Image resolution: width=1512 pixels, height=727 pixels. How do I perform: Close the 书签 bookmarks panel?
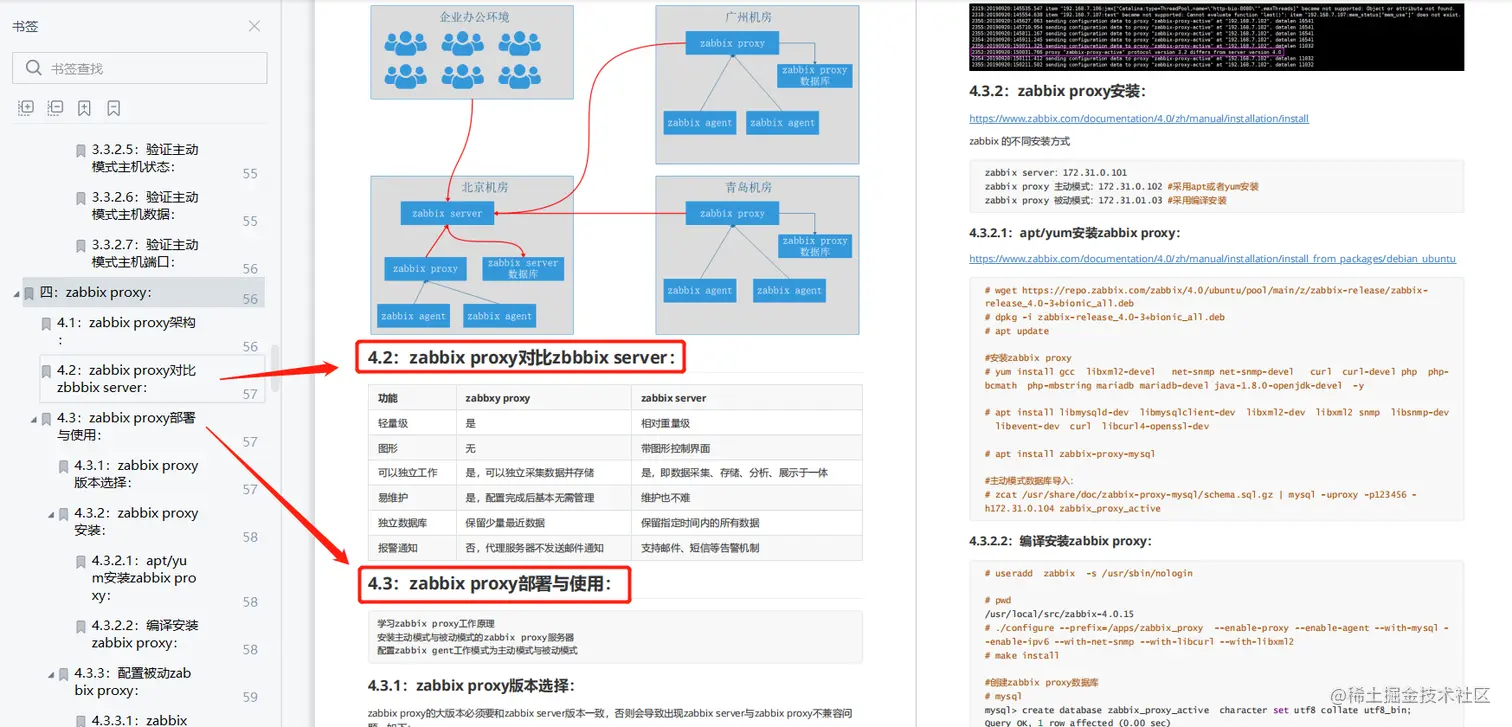coord(255,27)
